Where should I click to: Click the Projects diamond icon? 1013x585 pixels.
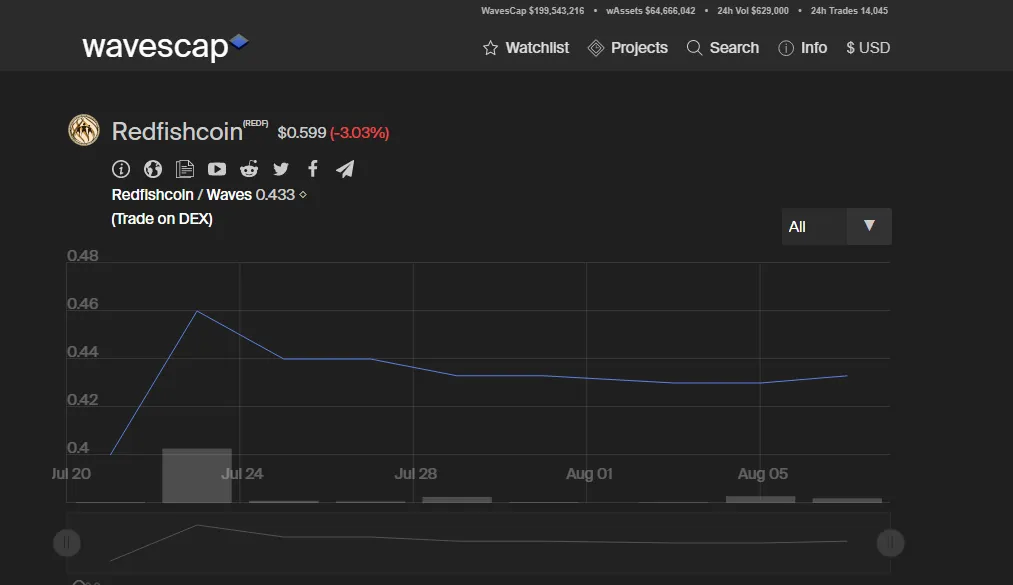coord(596,48)
